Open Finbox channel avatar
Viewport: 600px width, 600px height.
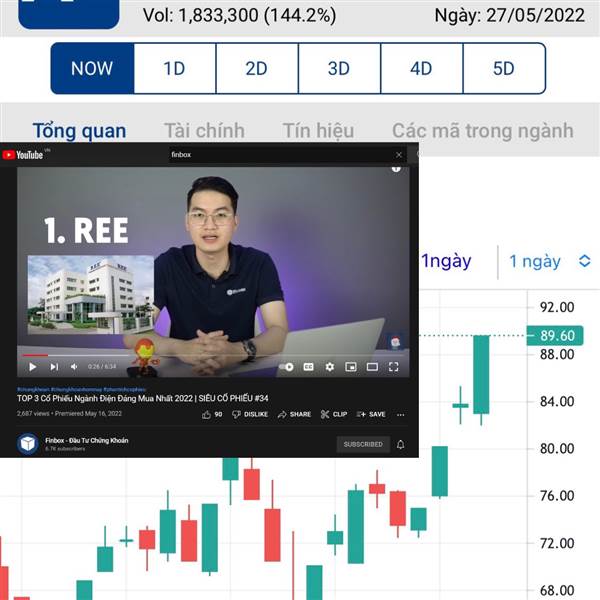pos(28,444)
